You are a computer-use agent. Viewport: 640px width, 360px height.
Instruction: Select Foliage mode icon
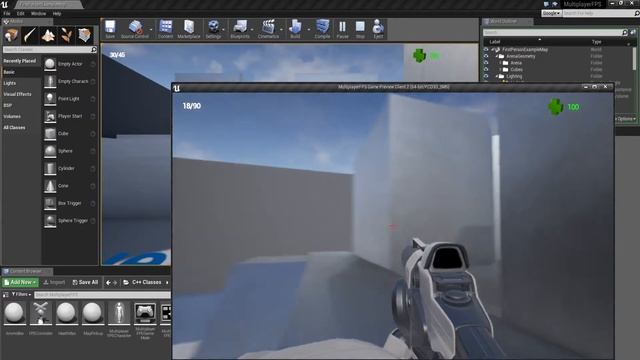(67, 36)
